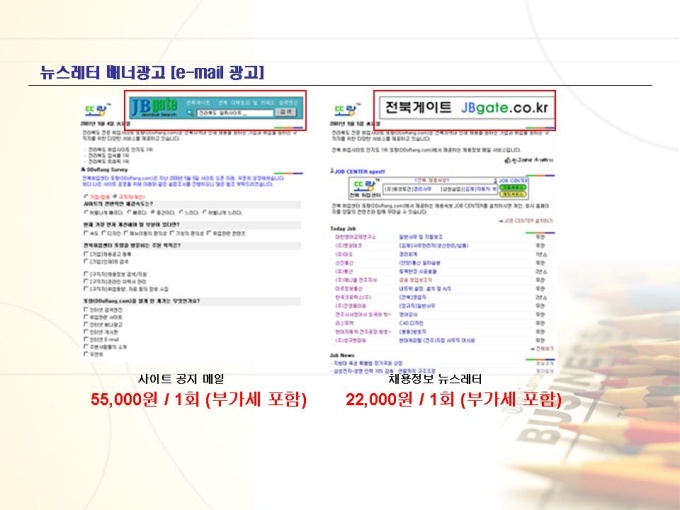Click the JBgate logo in the left banner
Viewport: 680px width, 510px height.
point(154,107)
